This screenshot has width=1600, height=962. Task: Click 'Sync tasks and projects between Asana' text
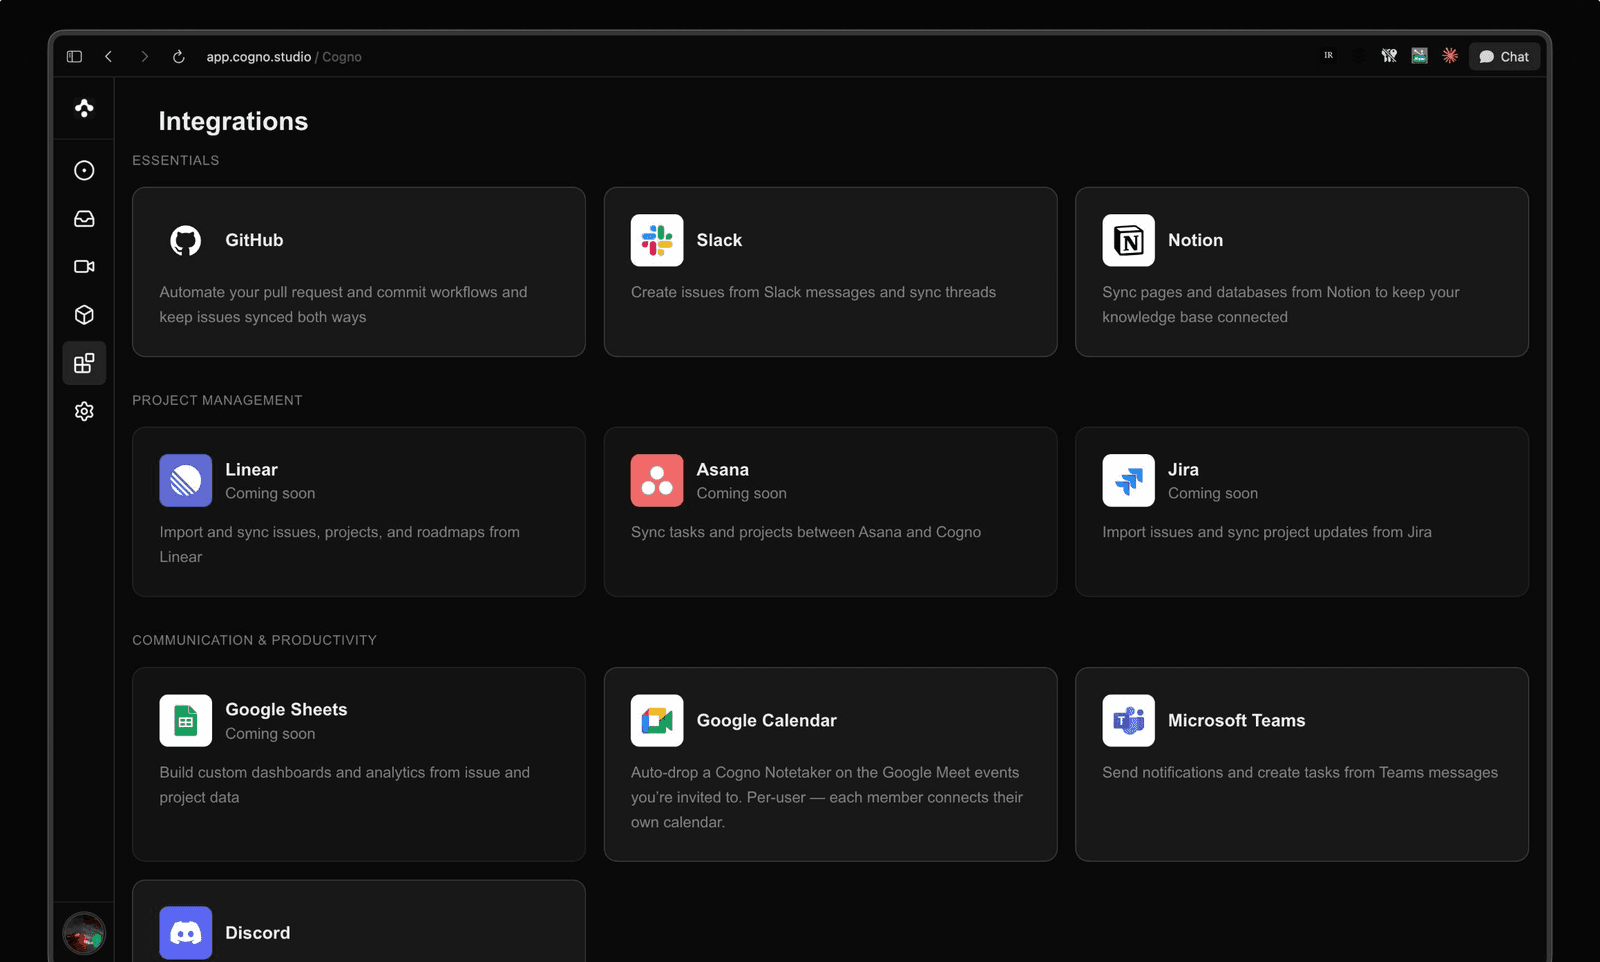click(806, 533)
